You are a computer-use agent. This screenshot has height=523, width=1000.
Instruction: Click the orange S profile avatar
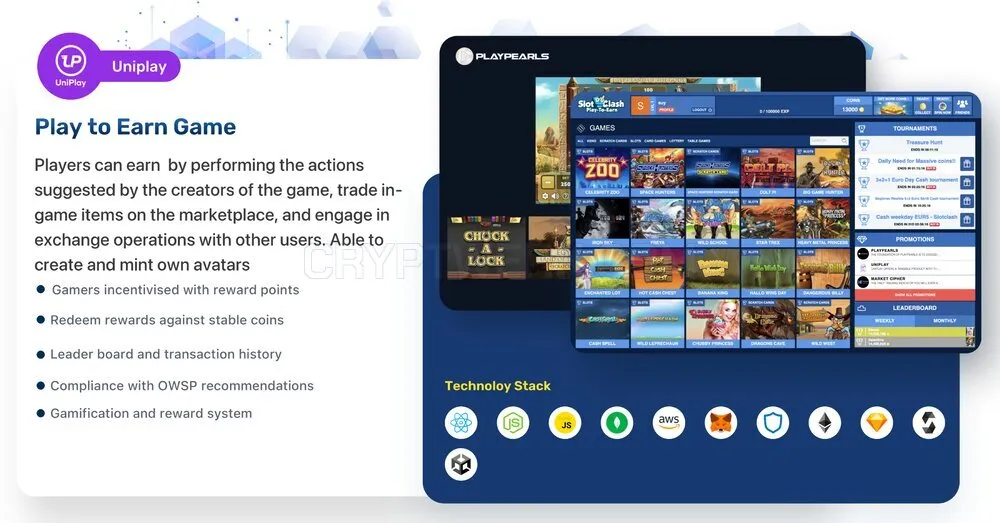pyautogui.click(x=640, y=106)
